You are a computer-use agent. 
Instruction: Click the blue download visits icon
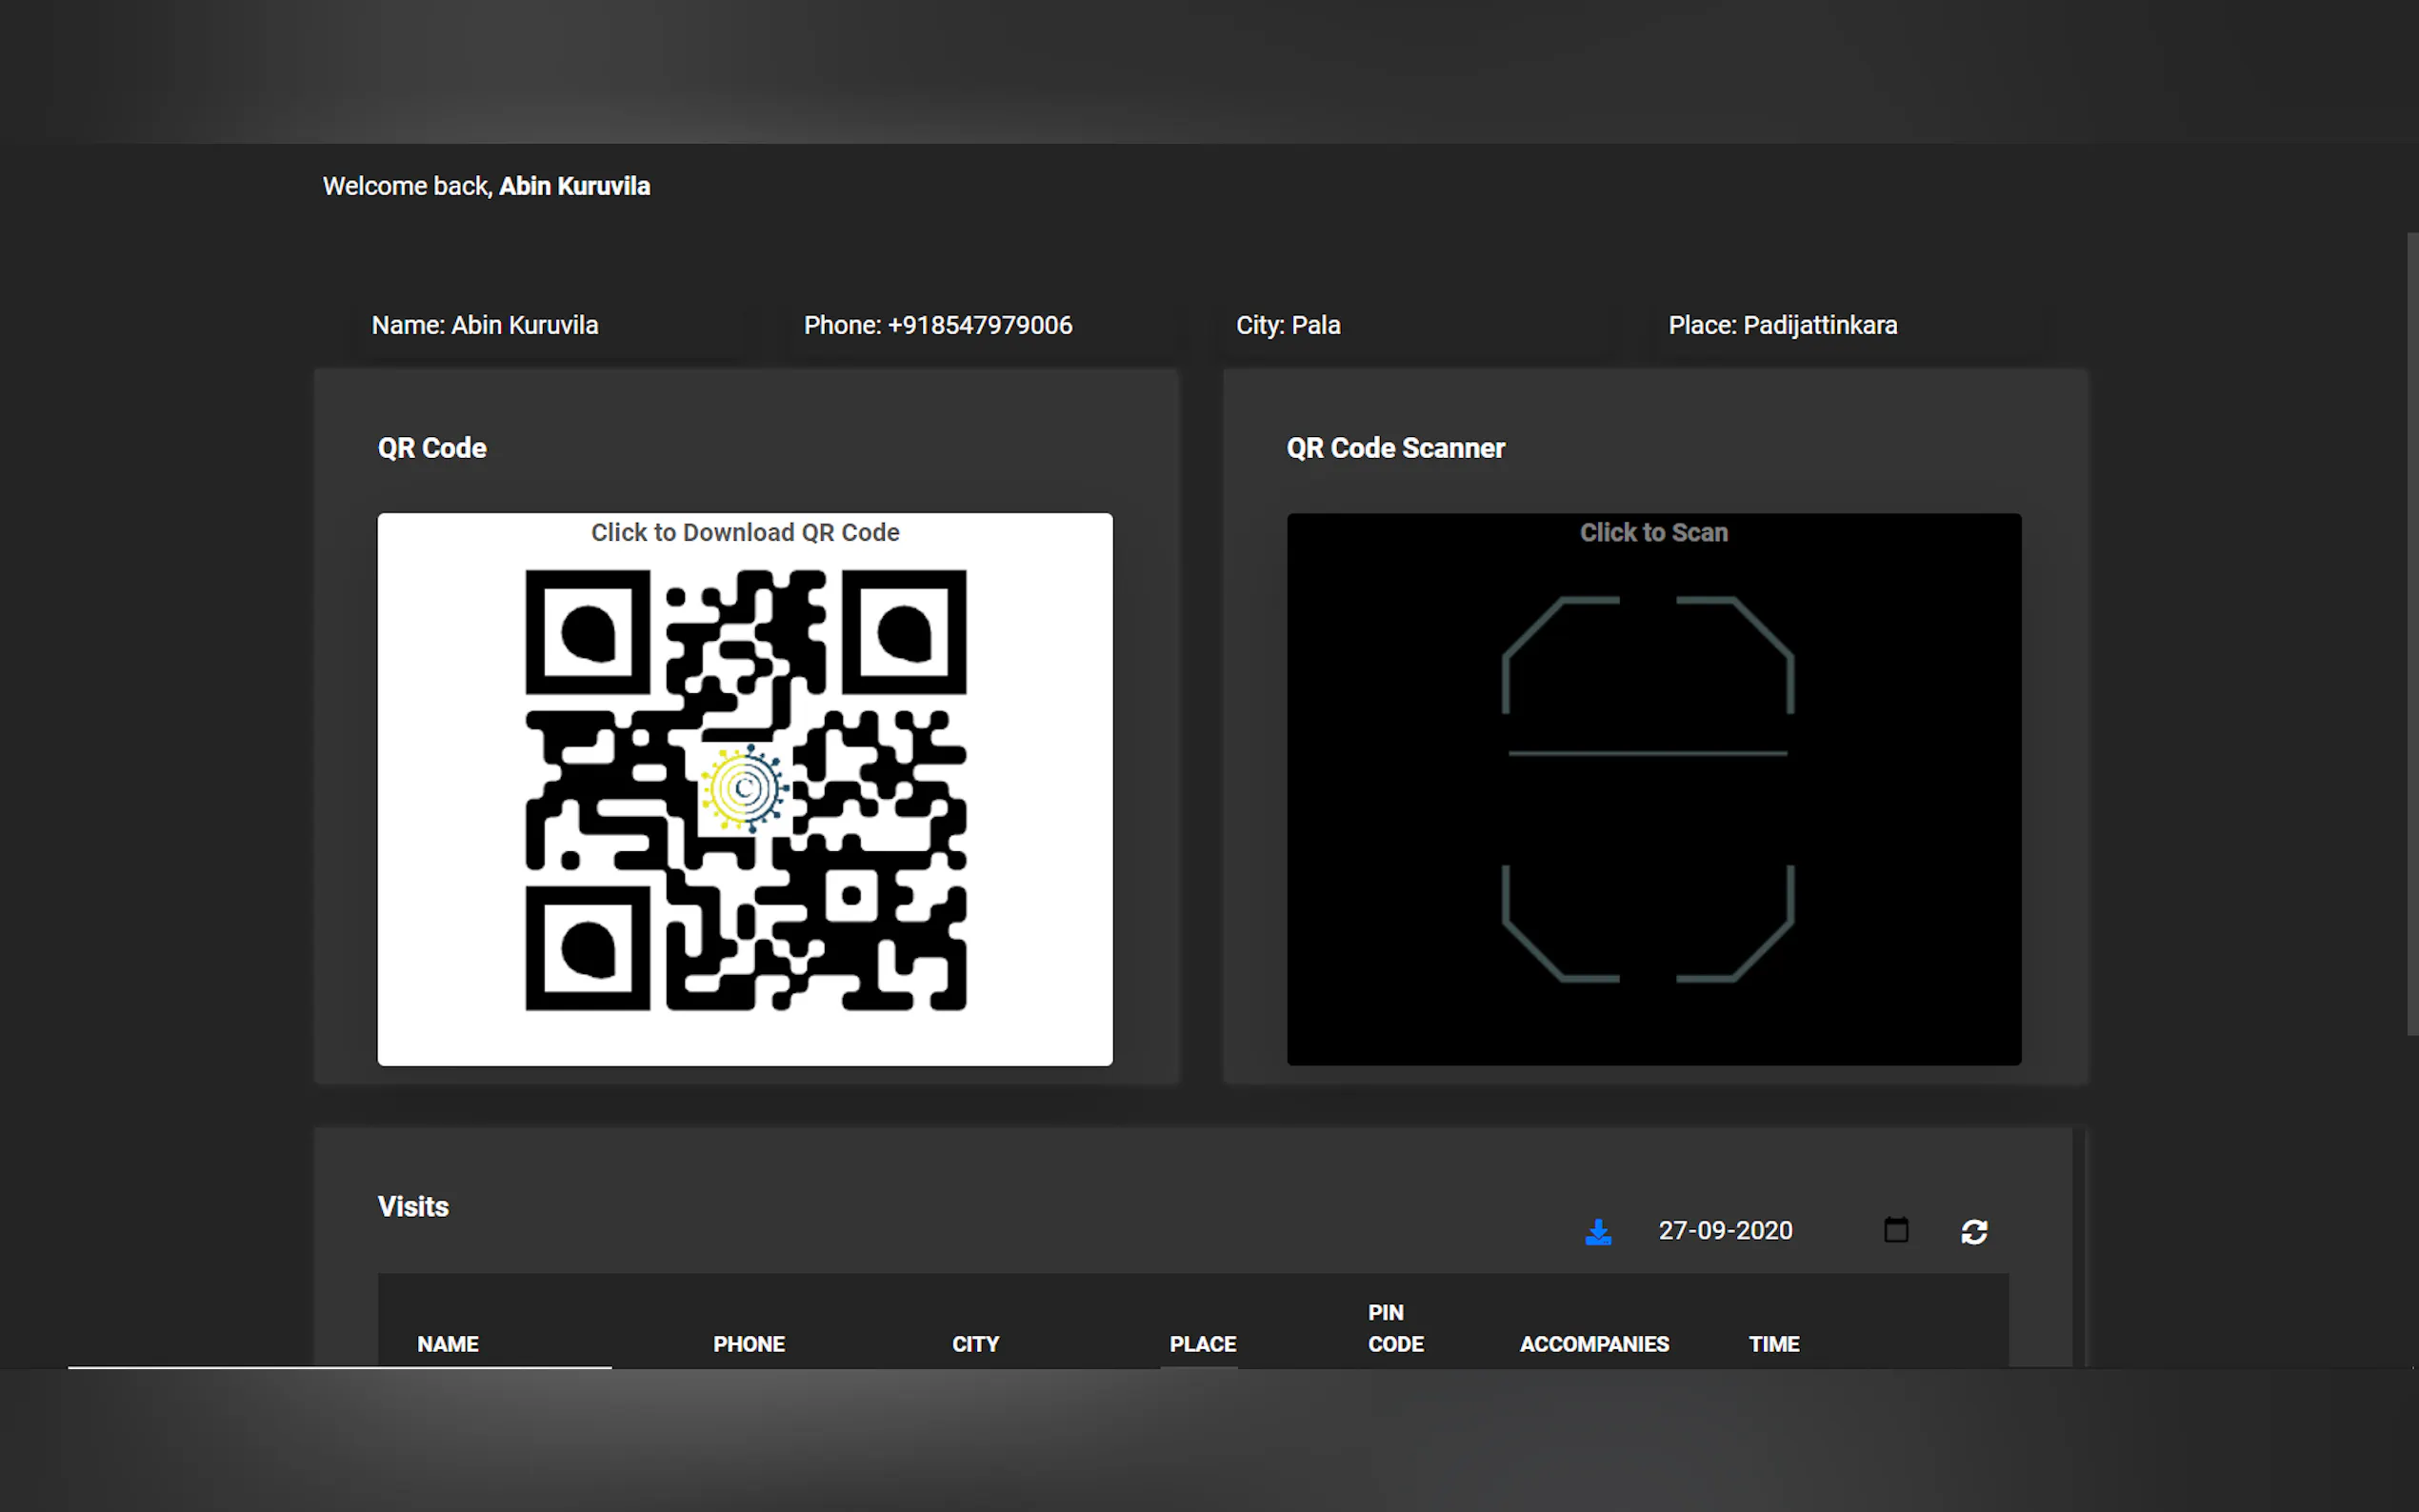[x=1598, y=1231]
